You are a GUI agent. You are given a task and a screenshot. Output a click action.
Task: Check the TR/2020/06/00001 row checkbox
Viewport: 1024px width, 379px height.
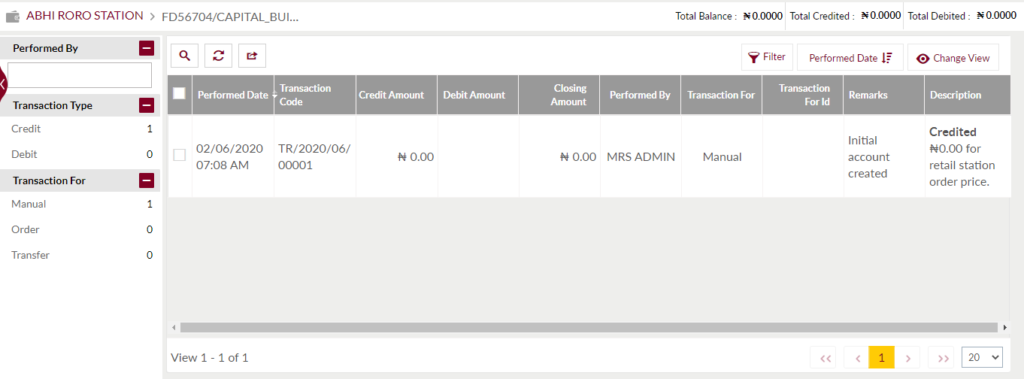pos(179,155)
